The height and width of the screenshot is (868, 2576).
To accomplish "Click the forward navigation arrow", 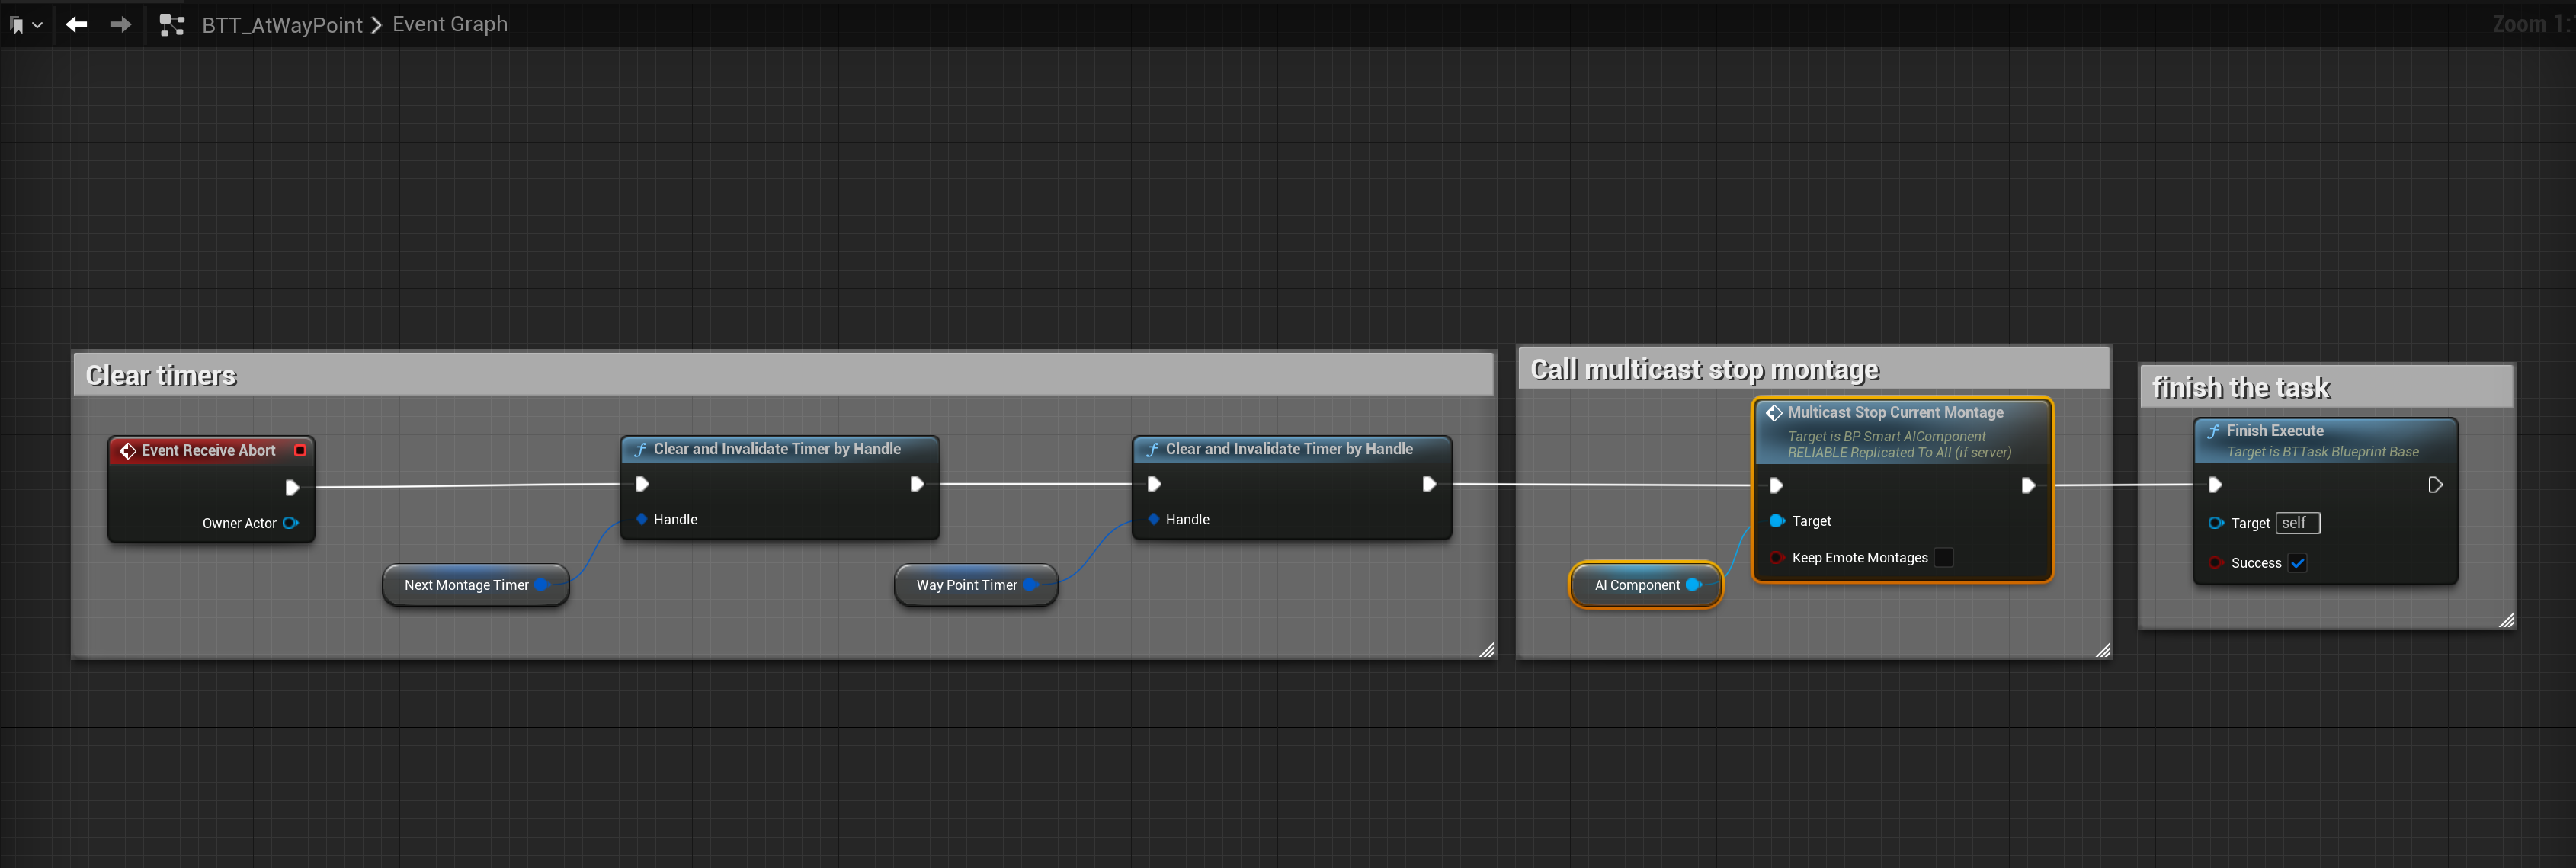I will coord(120,24).
